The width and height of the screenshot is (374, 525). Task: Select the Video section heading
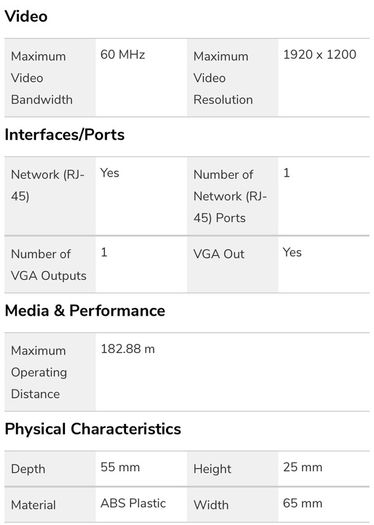point(26,16)
